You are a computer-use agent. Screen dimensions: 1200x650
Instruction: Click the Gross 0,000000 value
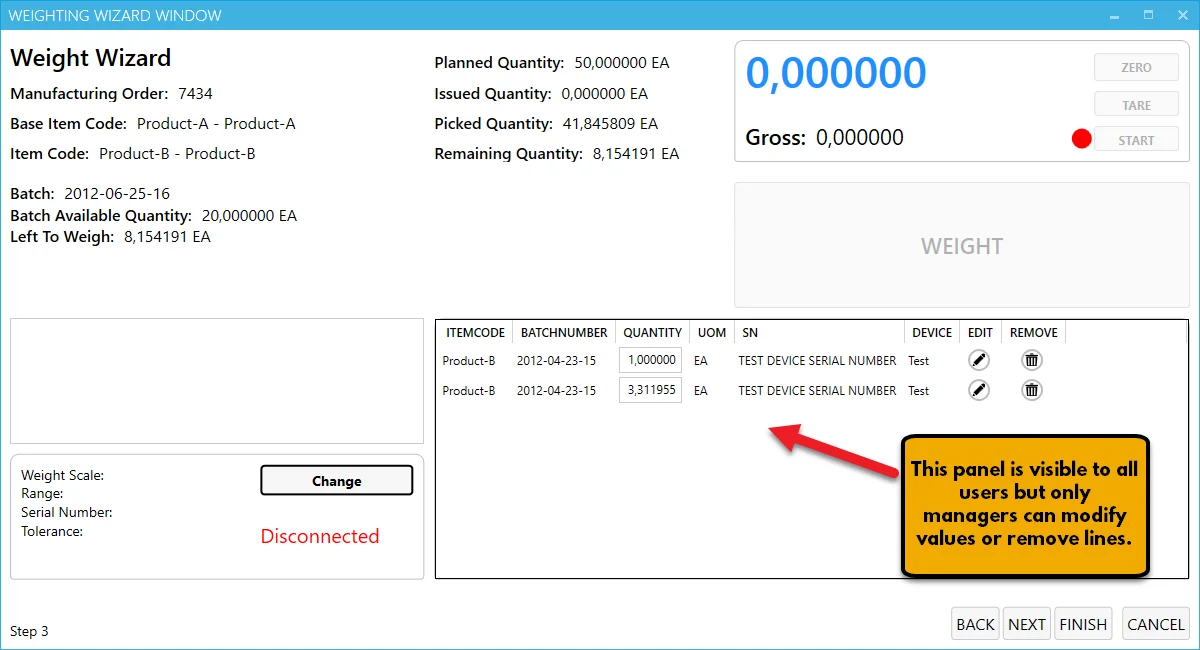(860, 138)
